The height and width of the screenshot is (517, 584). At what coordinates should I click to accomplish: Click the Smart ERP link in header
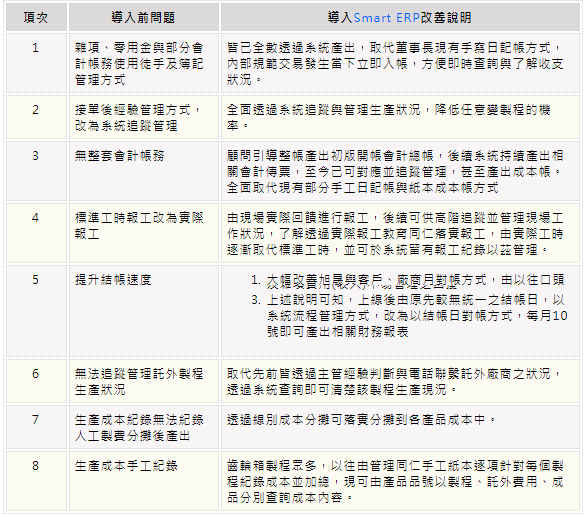click(x=387, y=18)
